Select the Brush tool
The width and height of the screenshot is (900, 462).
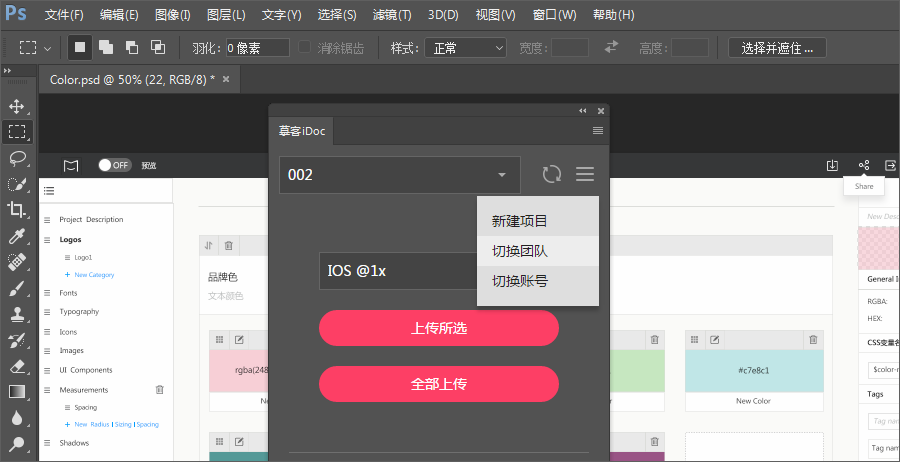(x=17, y=289)
